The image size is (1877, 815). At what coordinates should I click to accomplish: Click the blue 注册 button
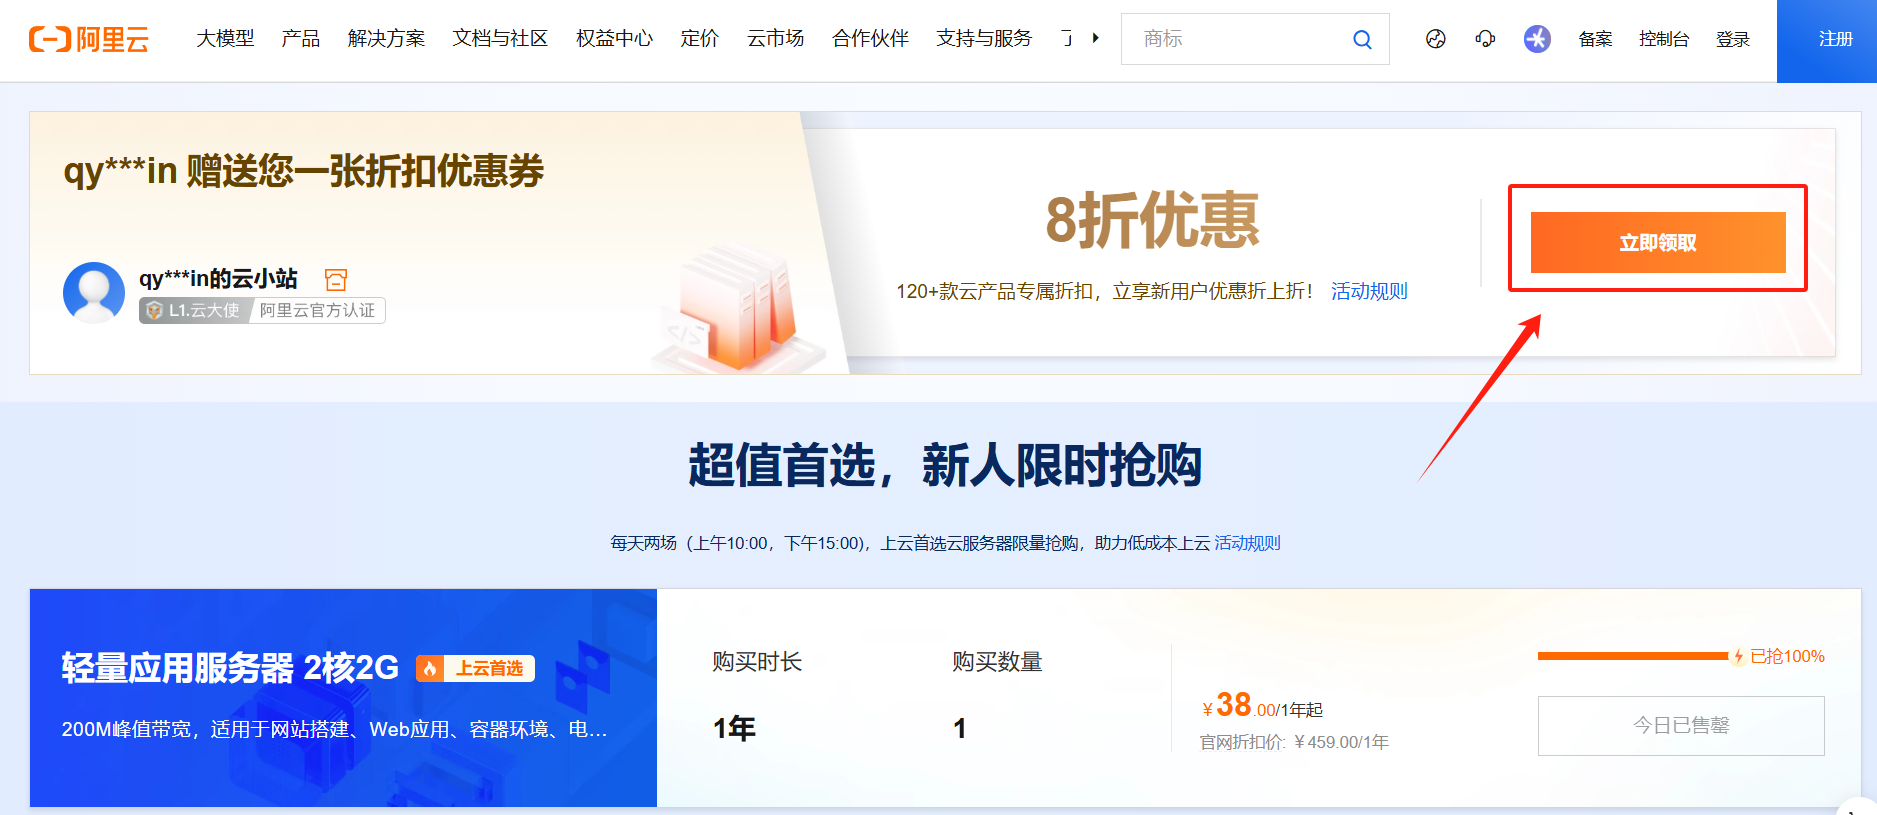1827,41
